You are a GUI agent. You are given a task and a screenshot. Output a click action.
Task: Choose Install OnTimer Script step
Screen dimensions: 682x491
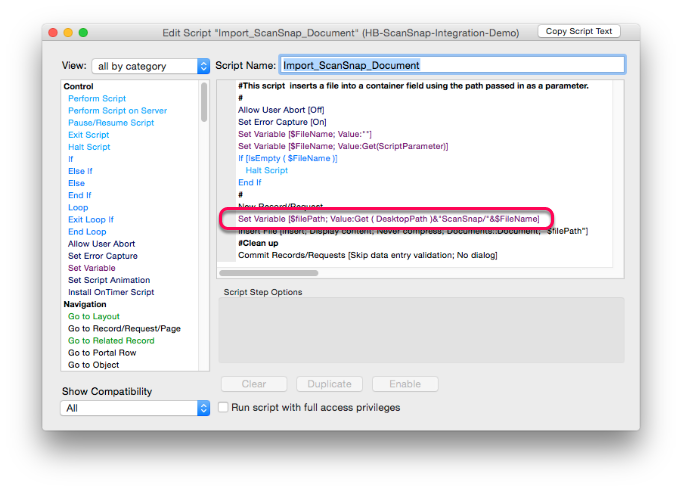tap(111, 292)
